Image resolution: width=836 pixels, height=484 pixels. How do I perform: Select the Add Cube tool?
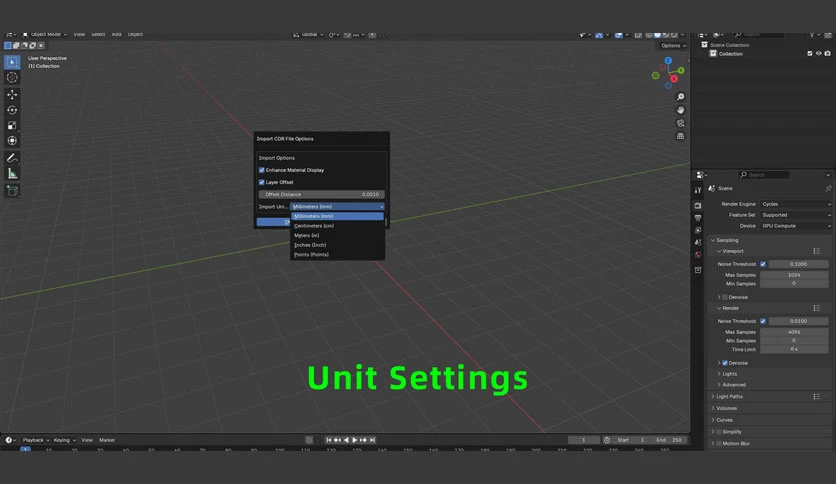[12, 191]
